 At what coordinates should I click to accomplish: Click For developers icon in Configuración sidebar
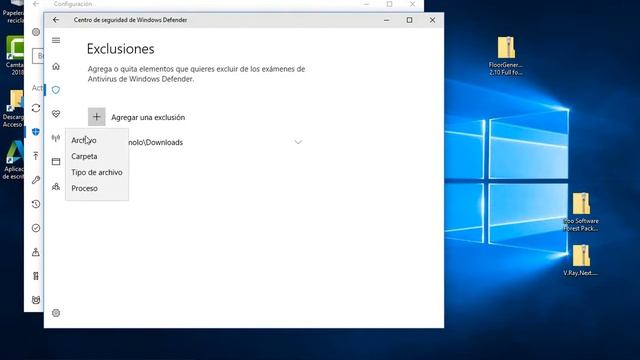36,276
